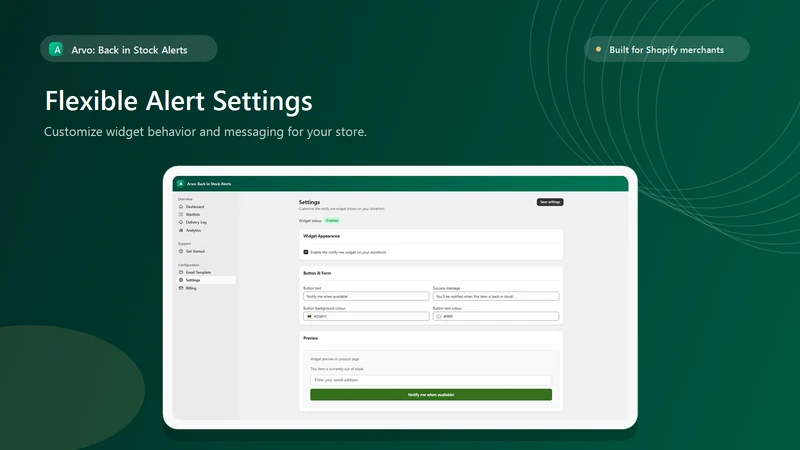Click the Button & Form section title

click(x=317, y=273)
